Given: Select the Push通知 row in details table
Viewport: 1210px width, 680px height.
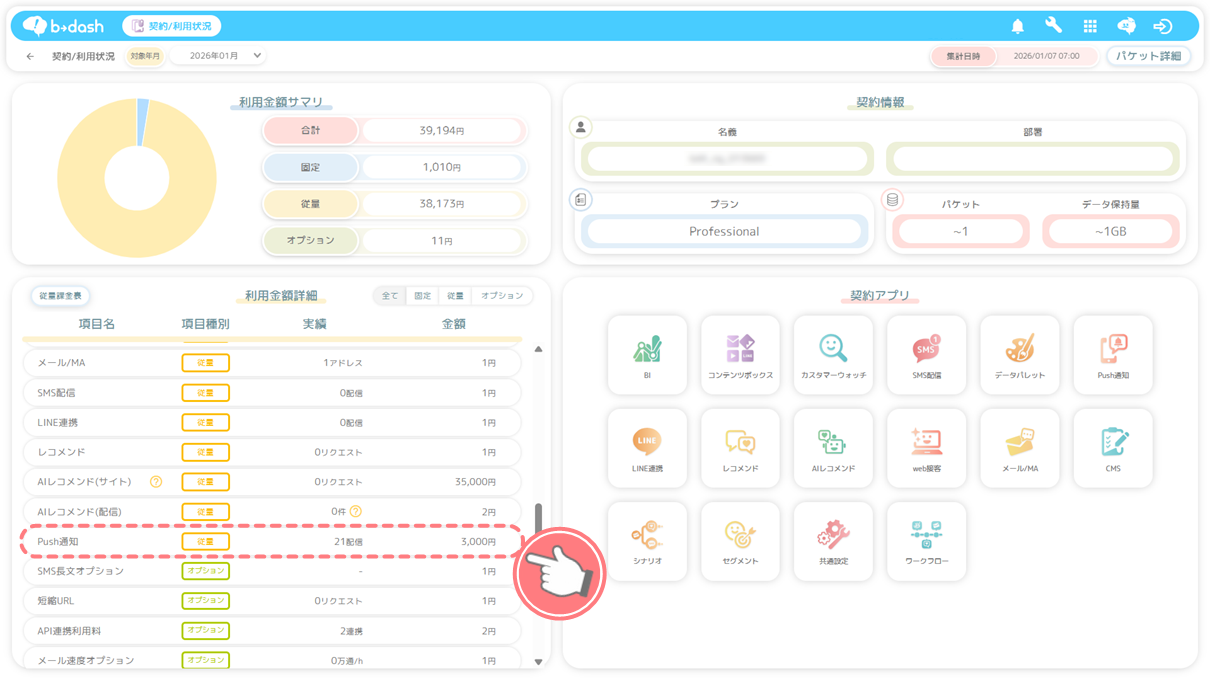Looking at the screenshot, I should (271, 541).
